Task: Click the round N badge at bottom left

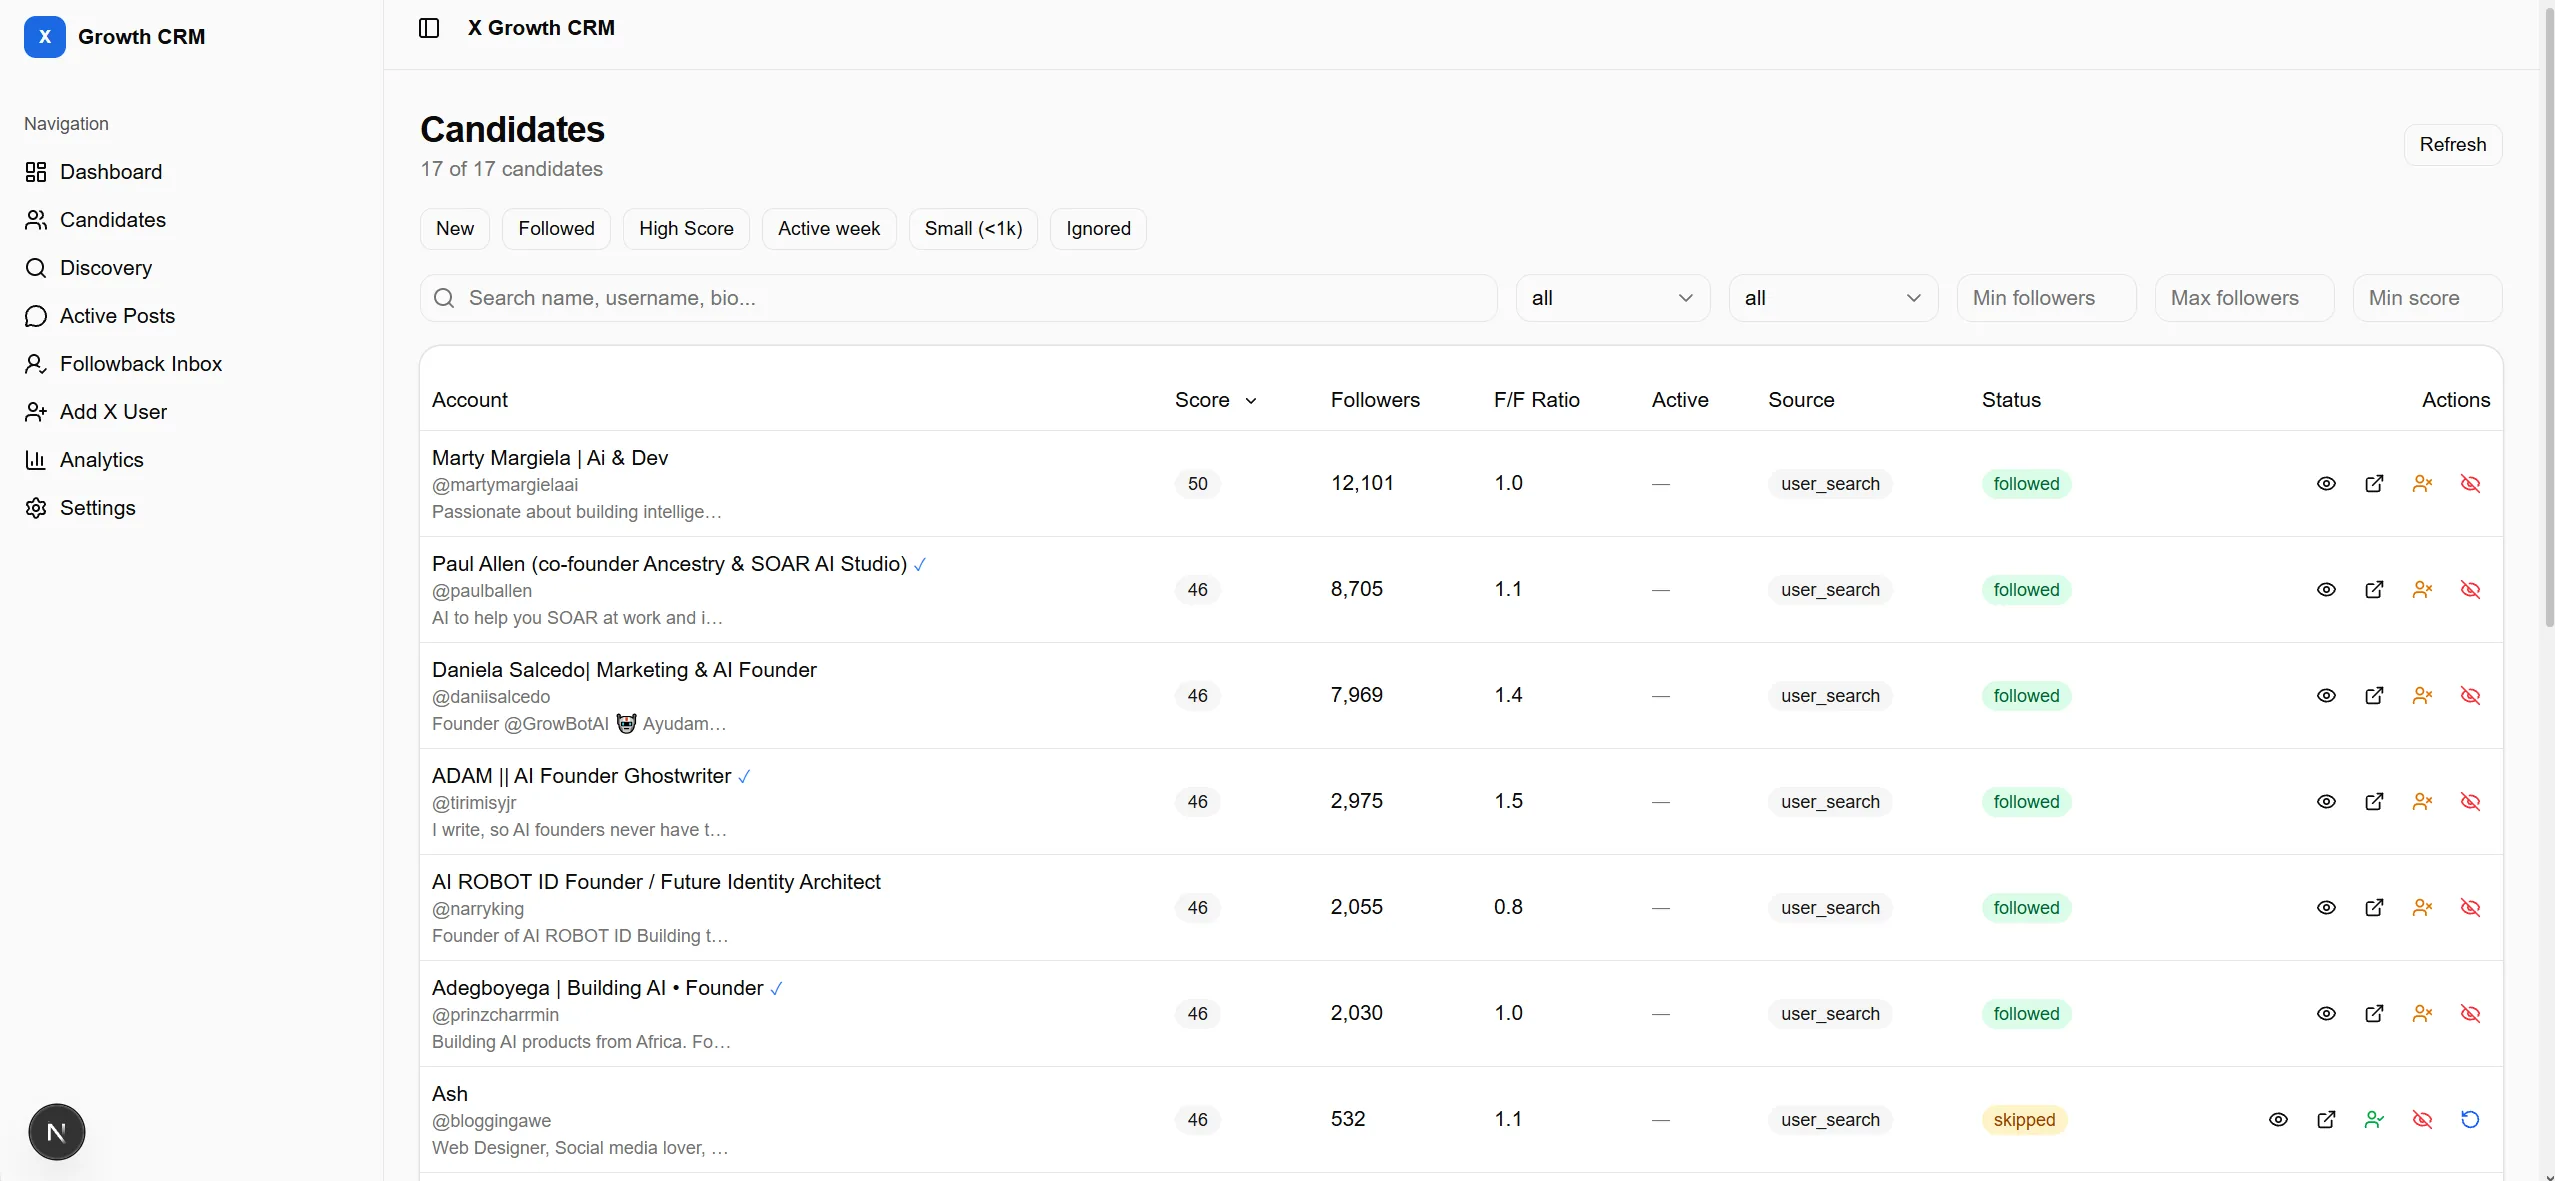Action: tap(57, 1132)
